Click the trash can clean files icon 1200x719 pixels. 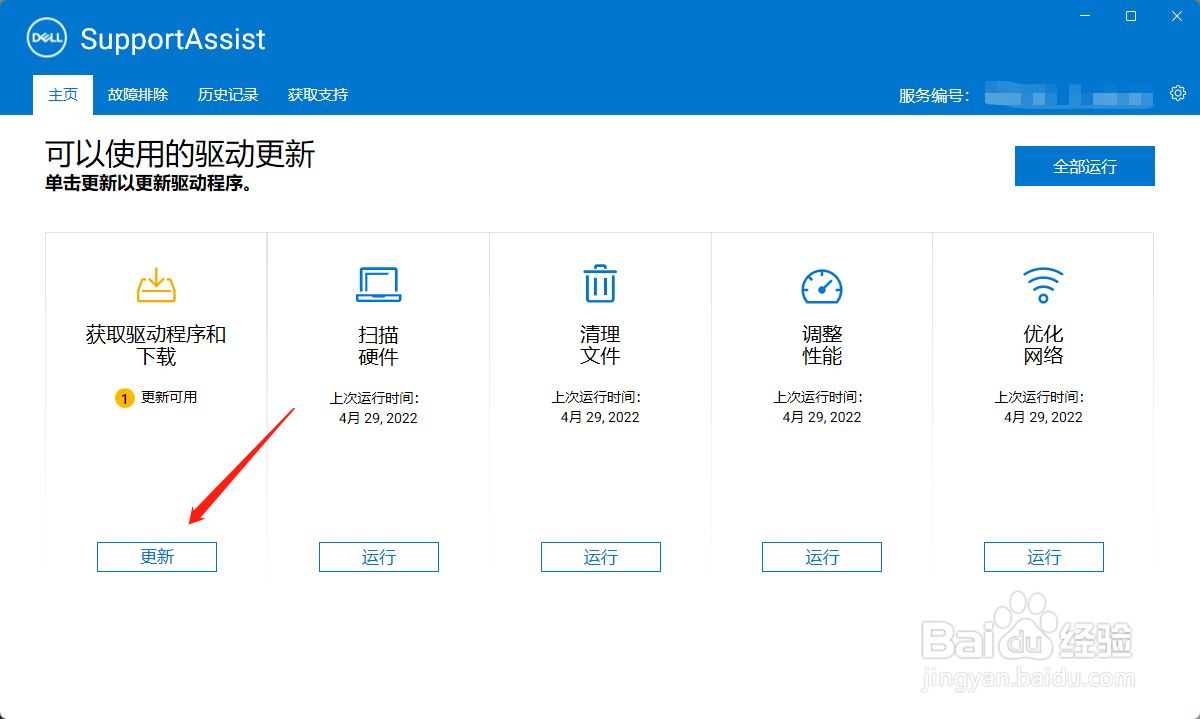(600, 284)
